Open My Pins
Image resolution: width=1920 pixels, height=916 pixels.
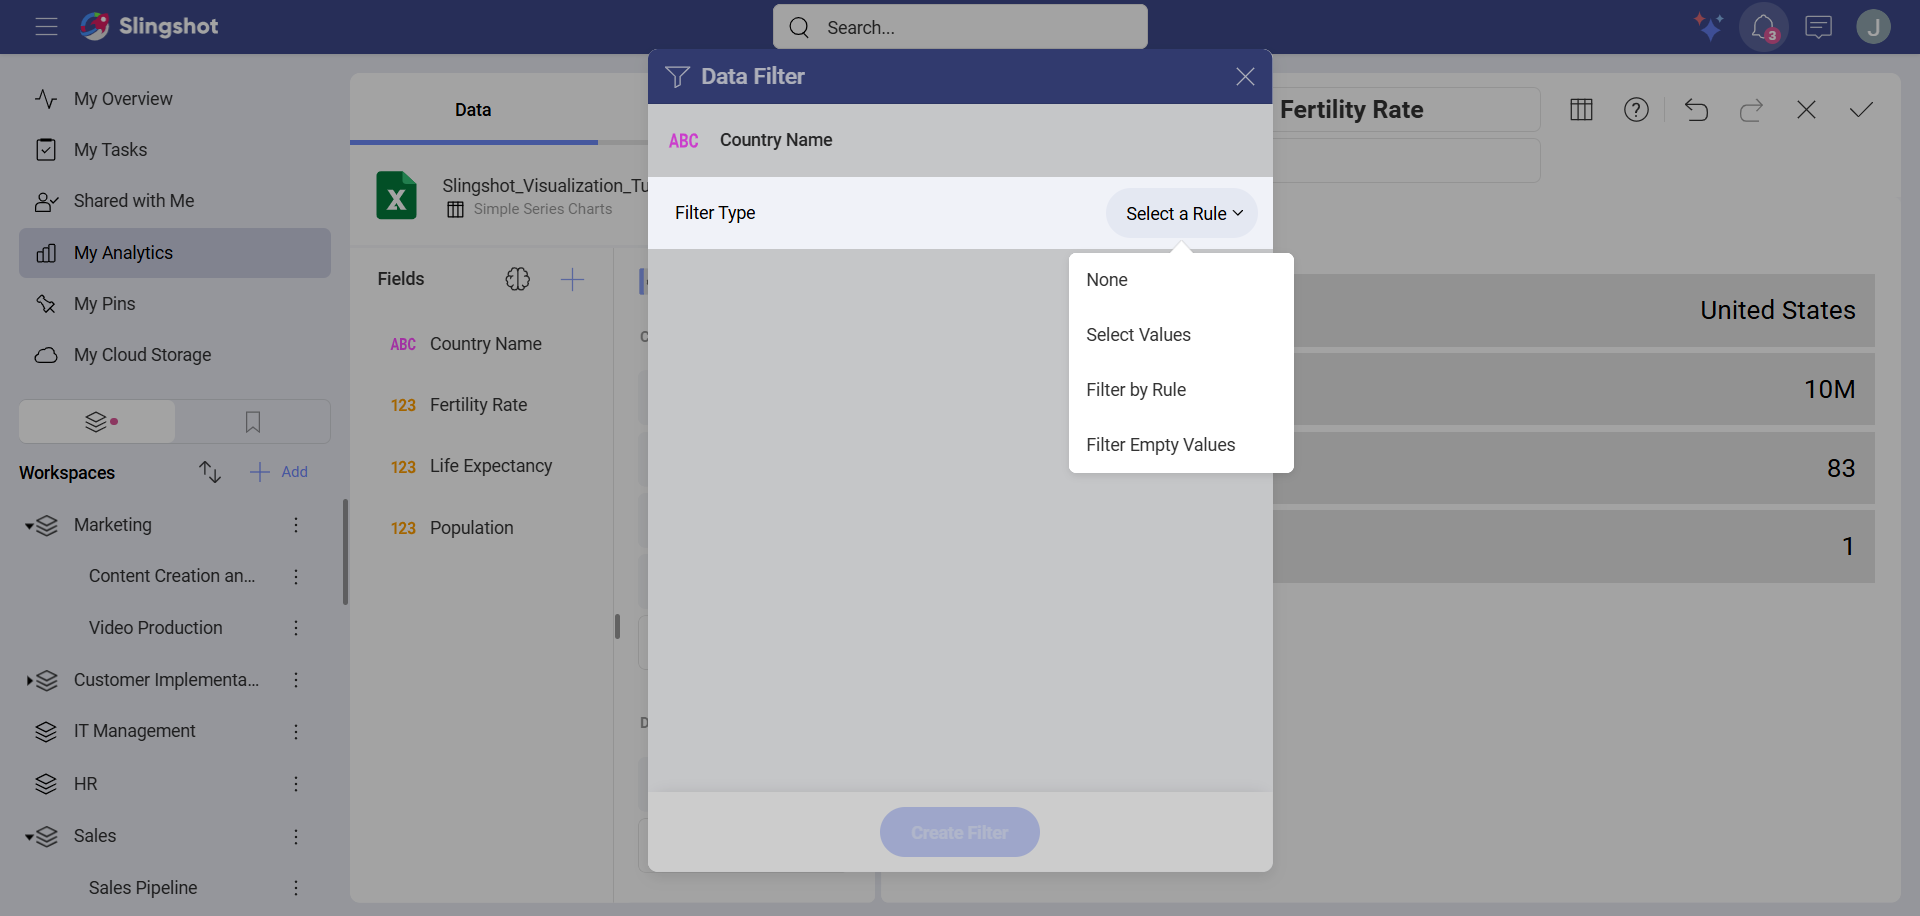pyautogui.click(x=175, y=304)
